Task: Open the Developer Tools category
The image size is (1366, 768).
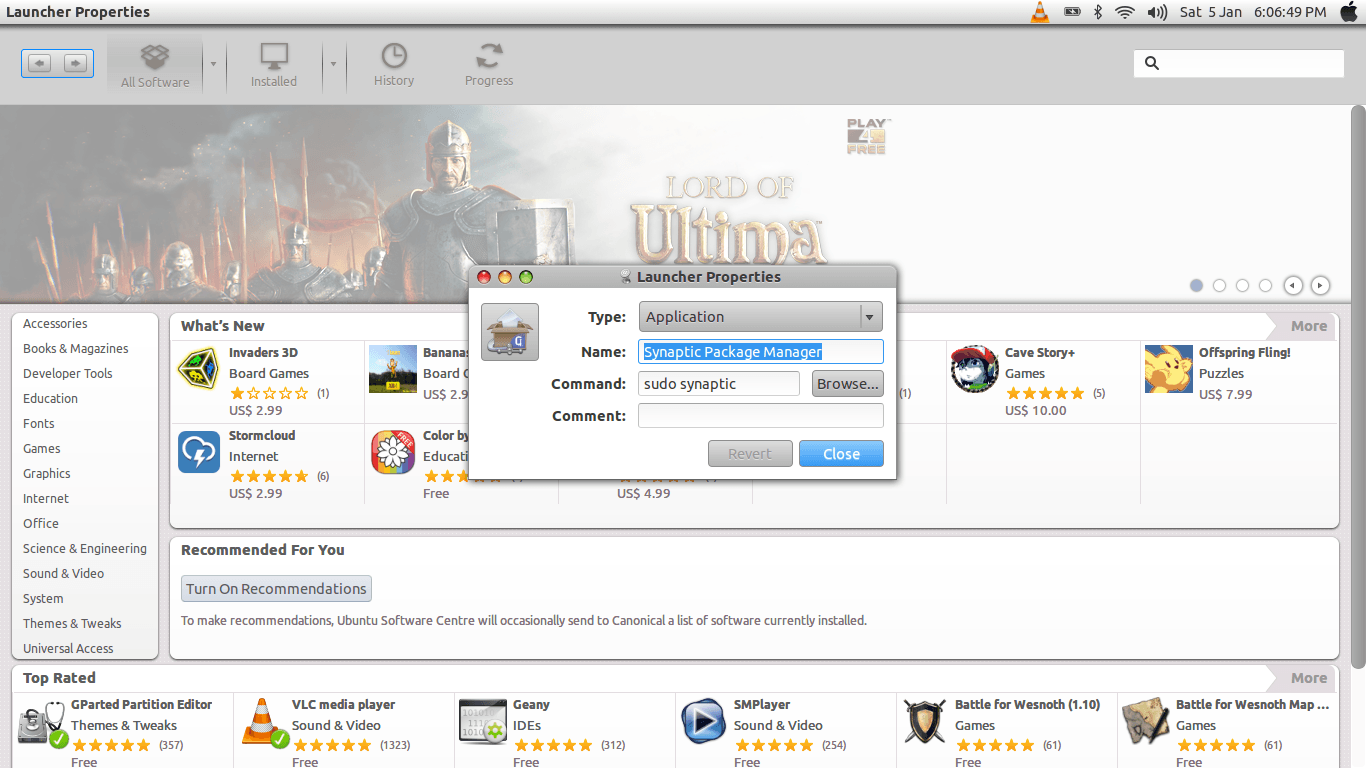Action: [68, 374]
